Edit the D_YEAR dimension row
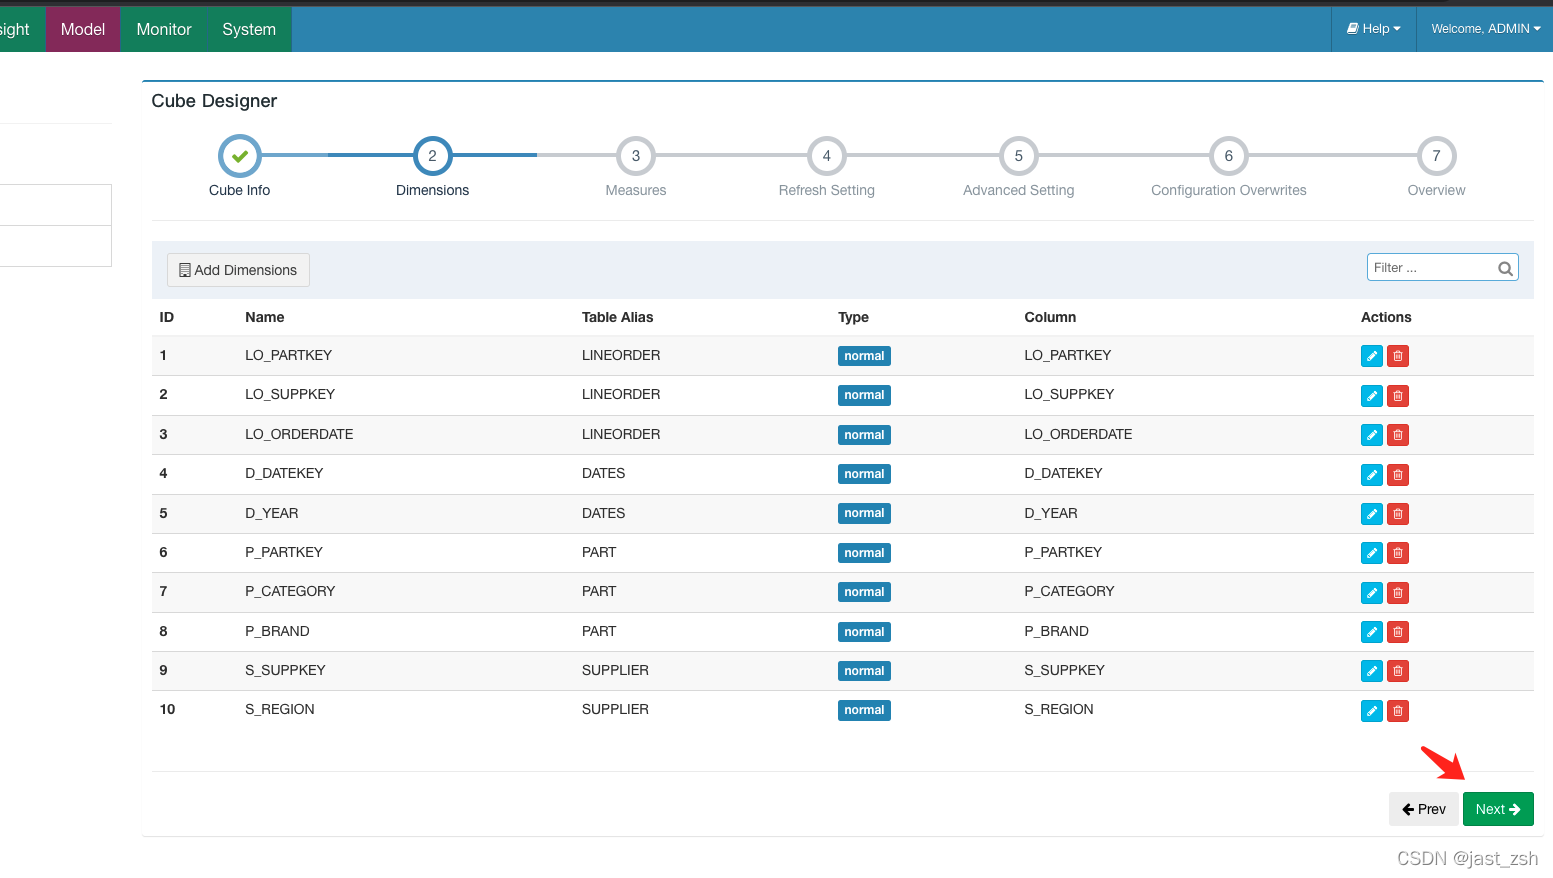The image size is (1553, 878). pyautogui.click(x=1371, y=514)
